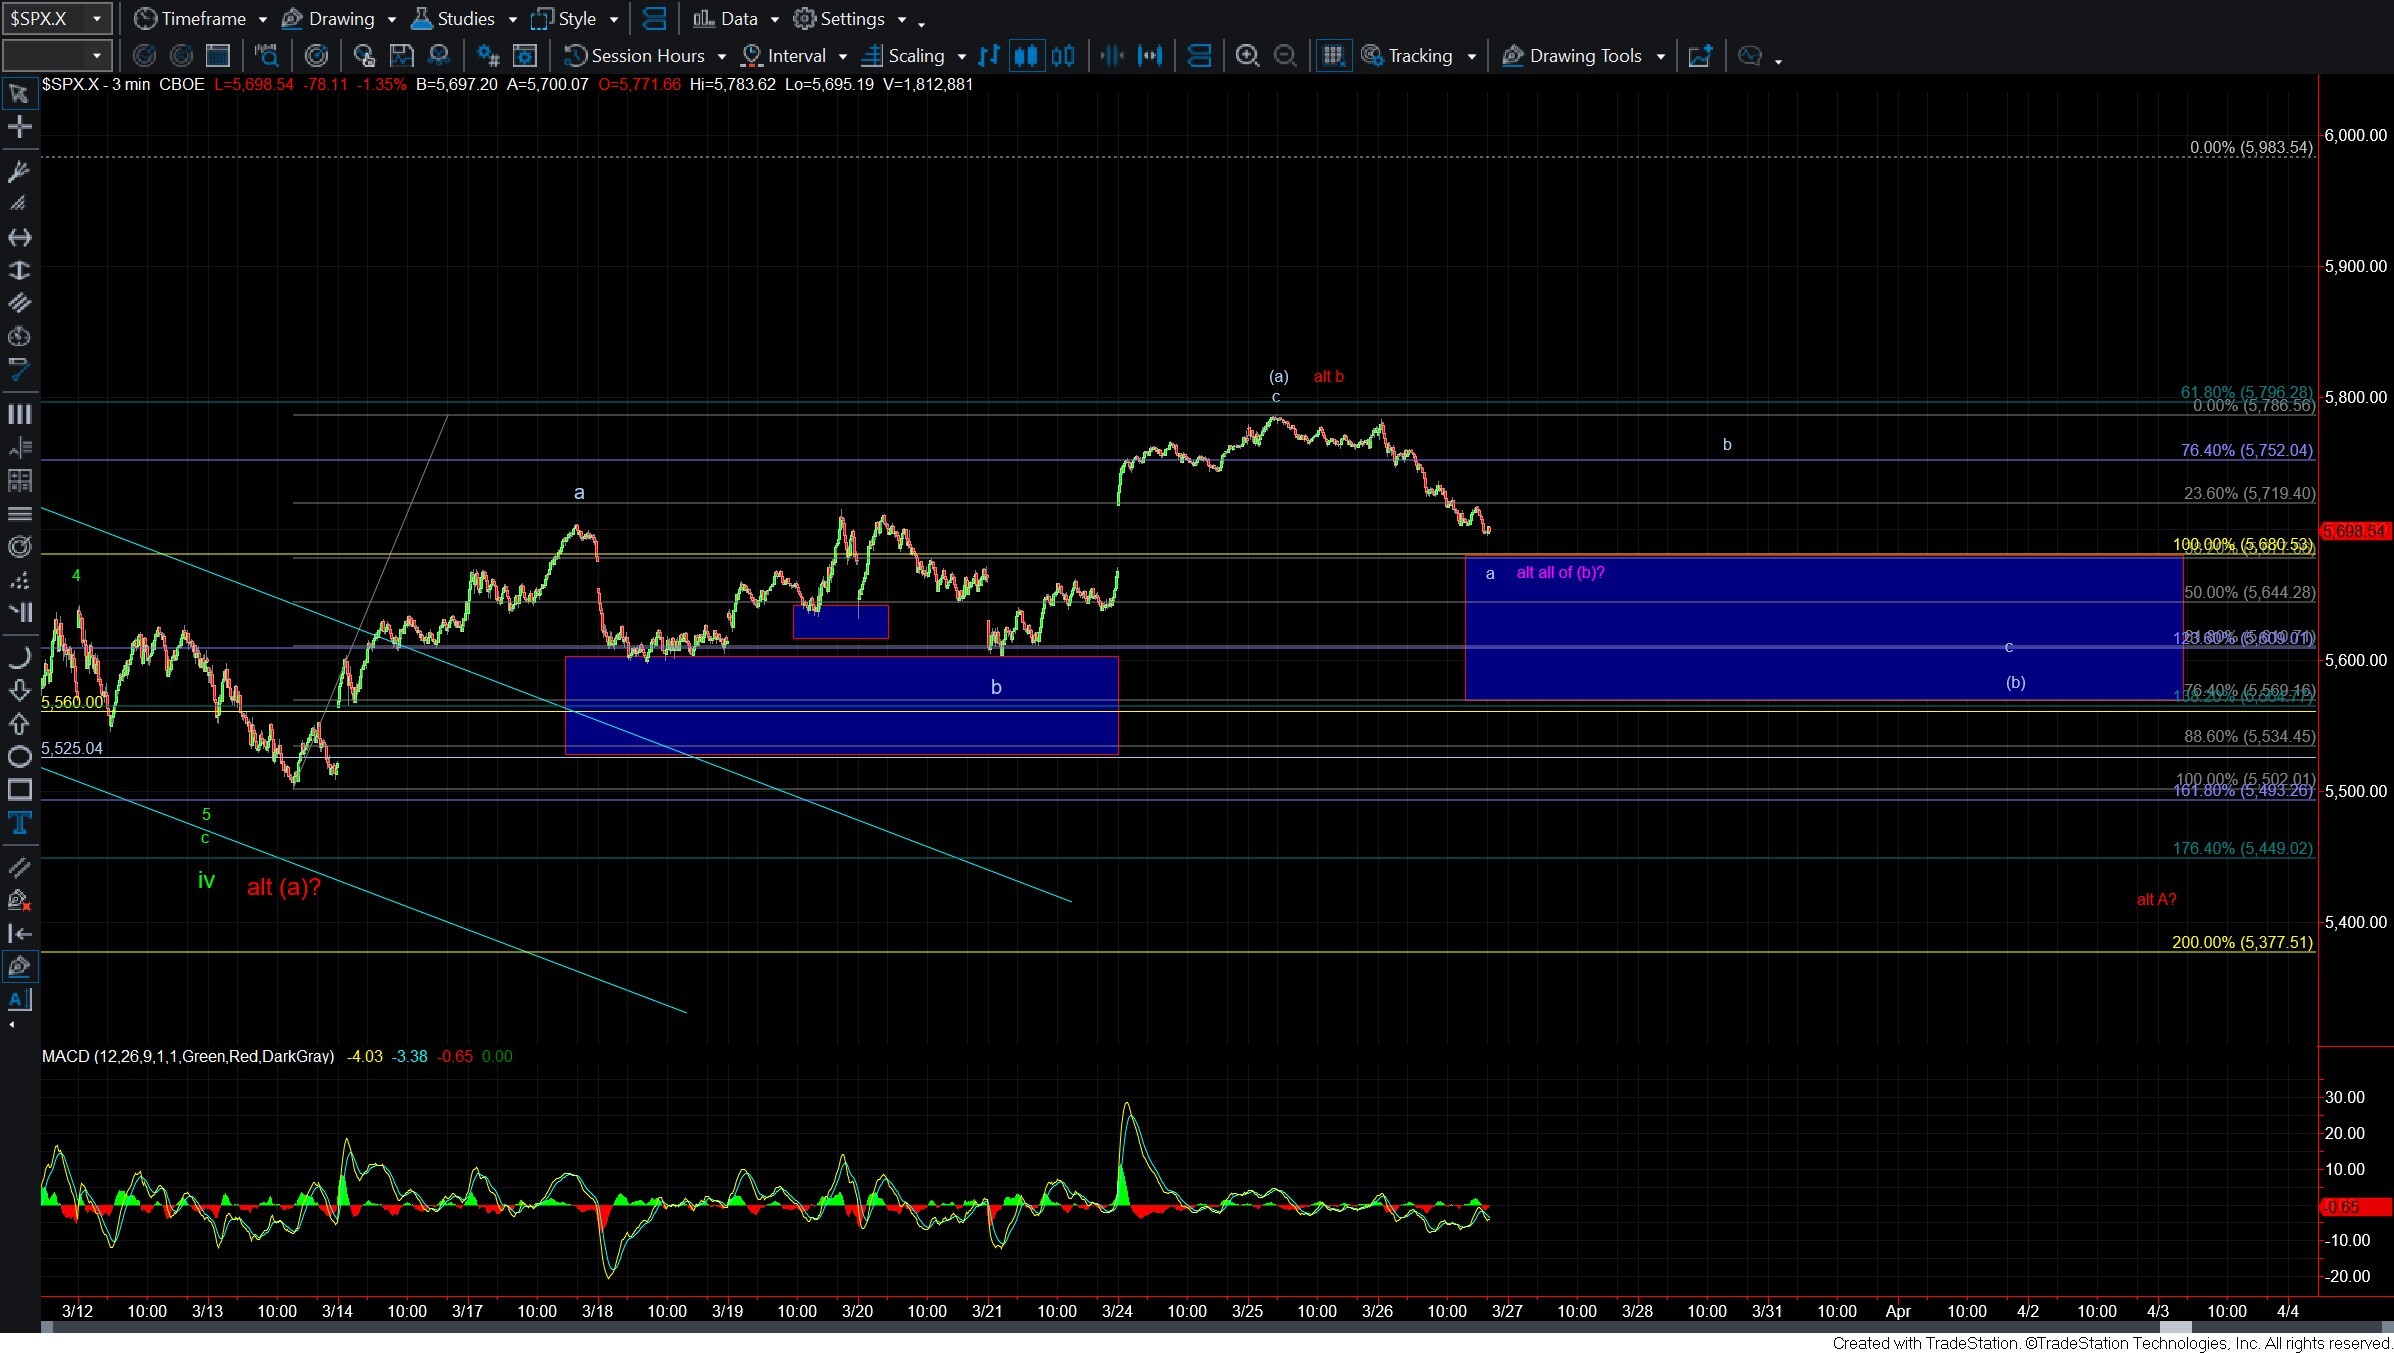
Task: Click the globe with cursor button
Action: click(x=364, y=56)
